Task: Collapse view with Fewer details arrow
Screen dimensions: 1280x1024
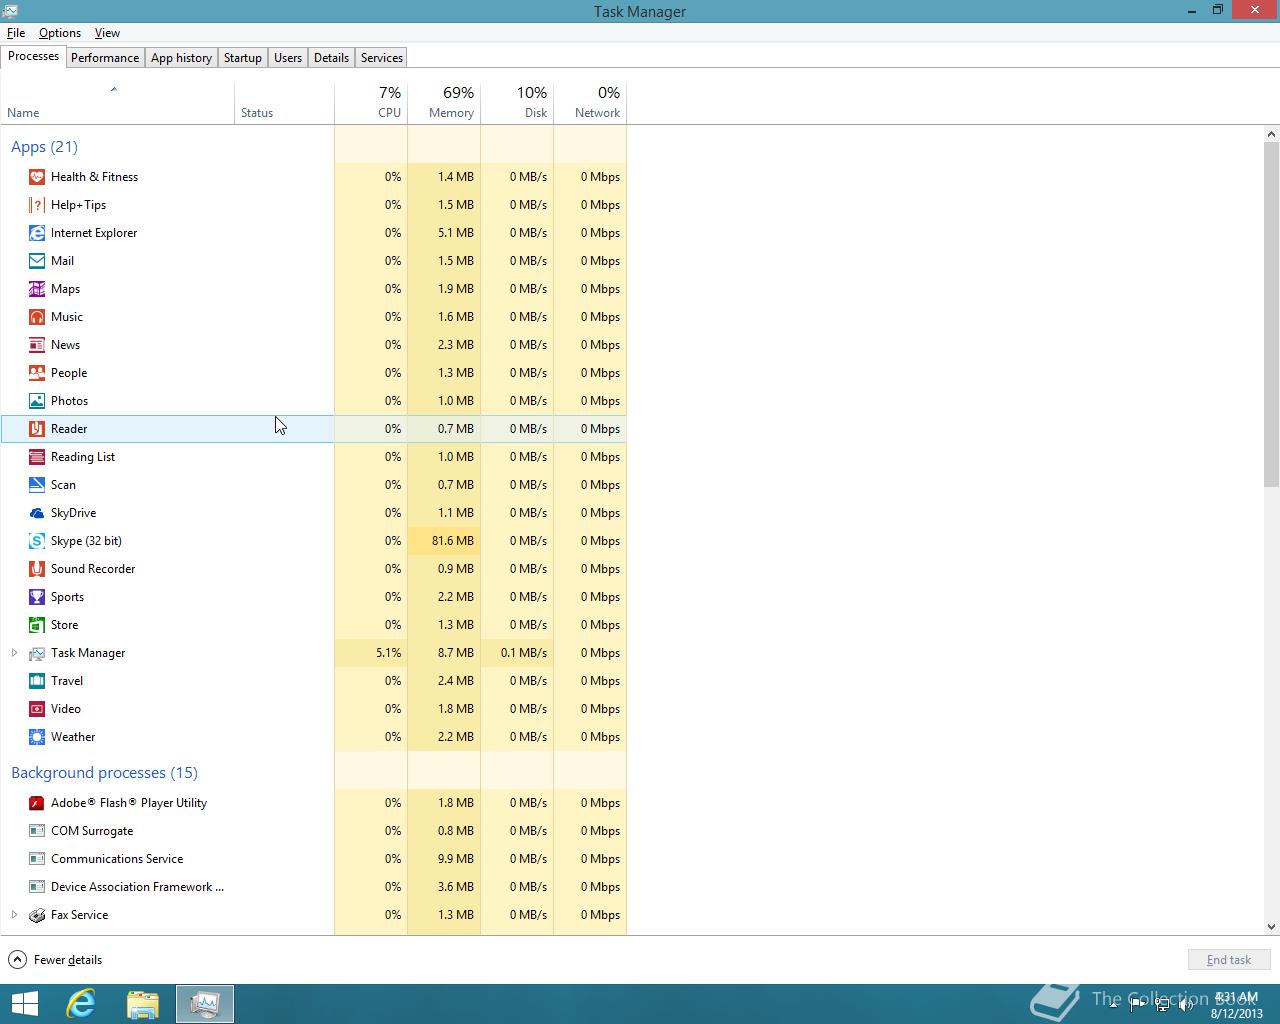Action: point(17,960)
